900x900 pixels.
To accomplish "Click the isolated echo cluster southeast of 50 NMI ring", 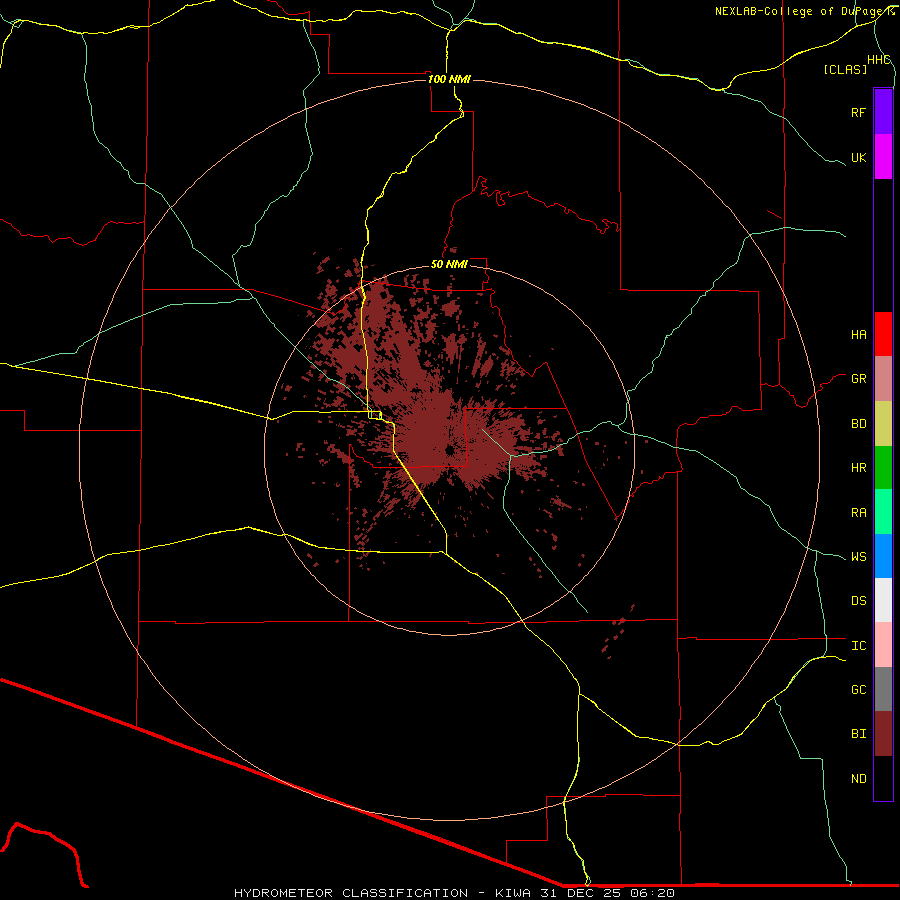I will click(x=618, y=630).
